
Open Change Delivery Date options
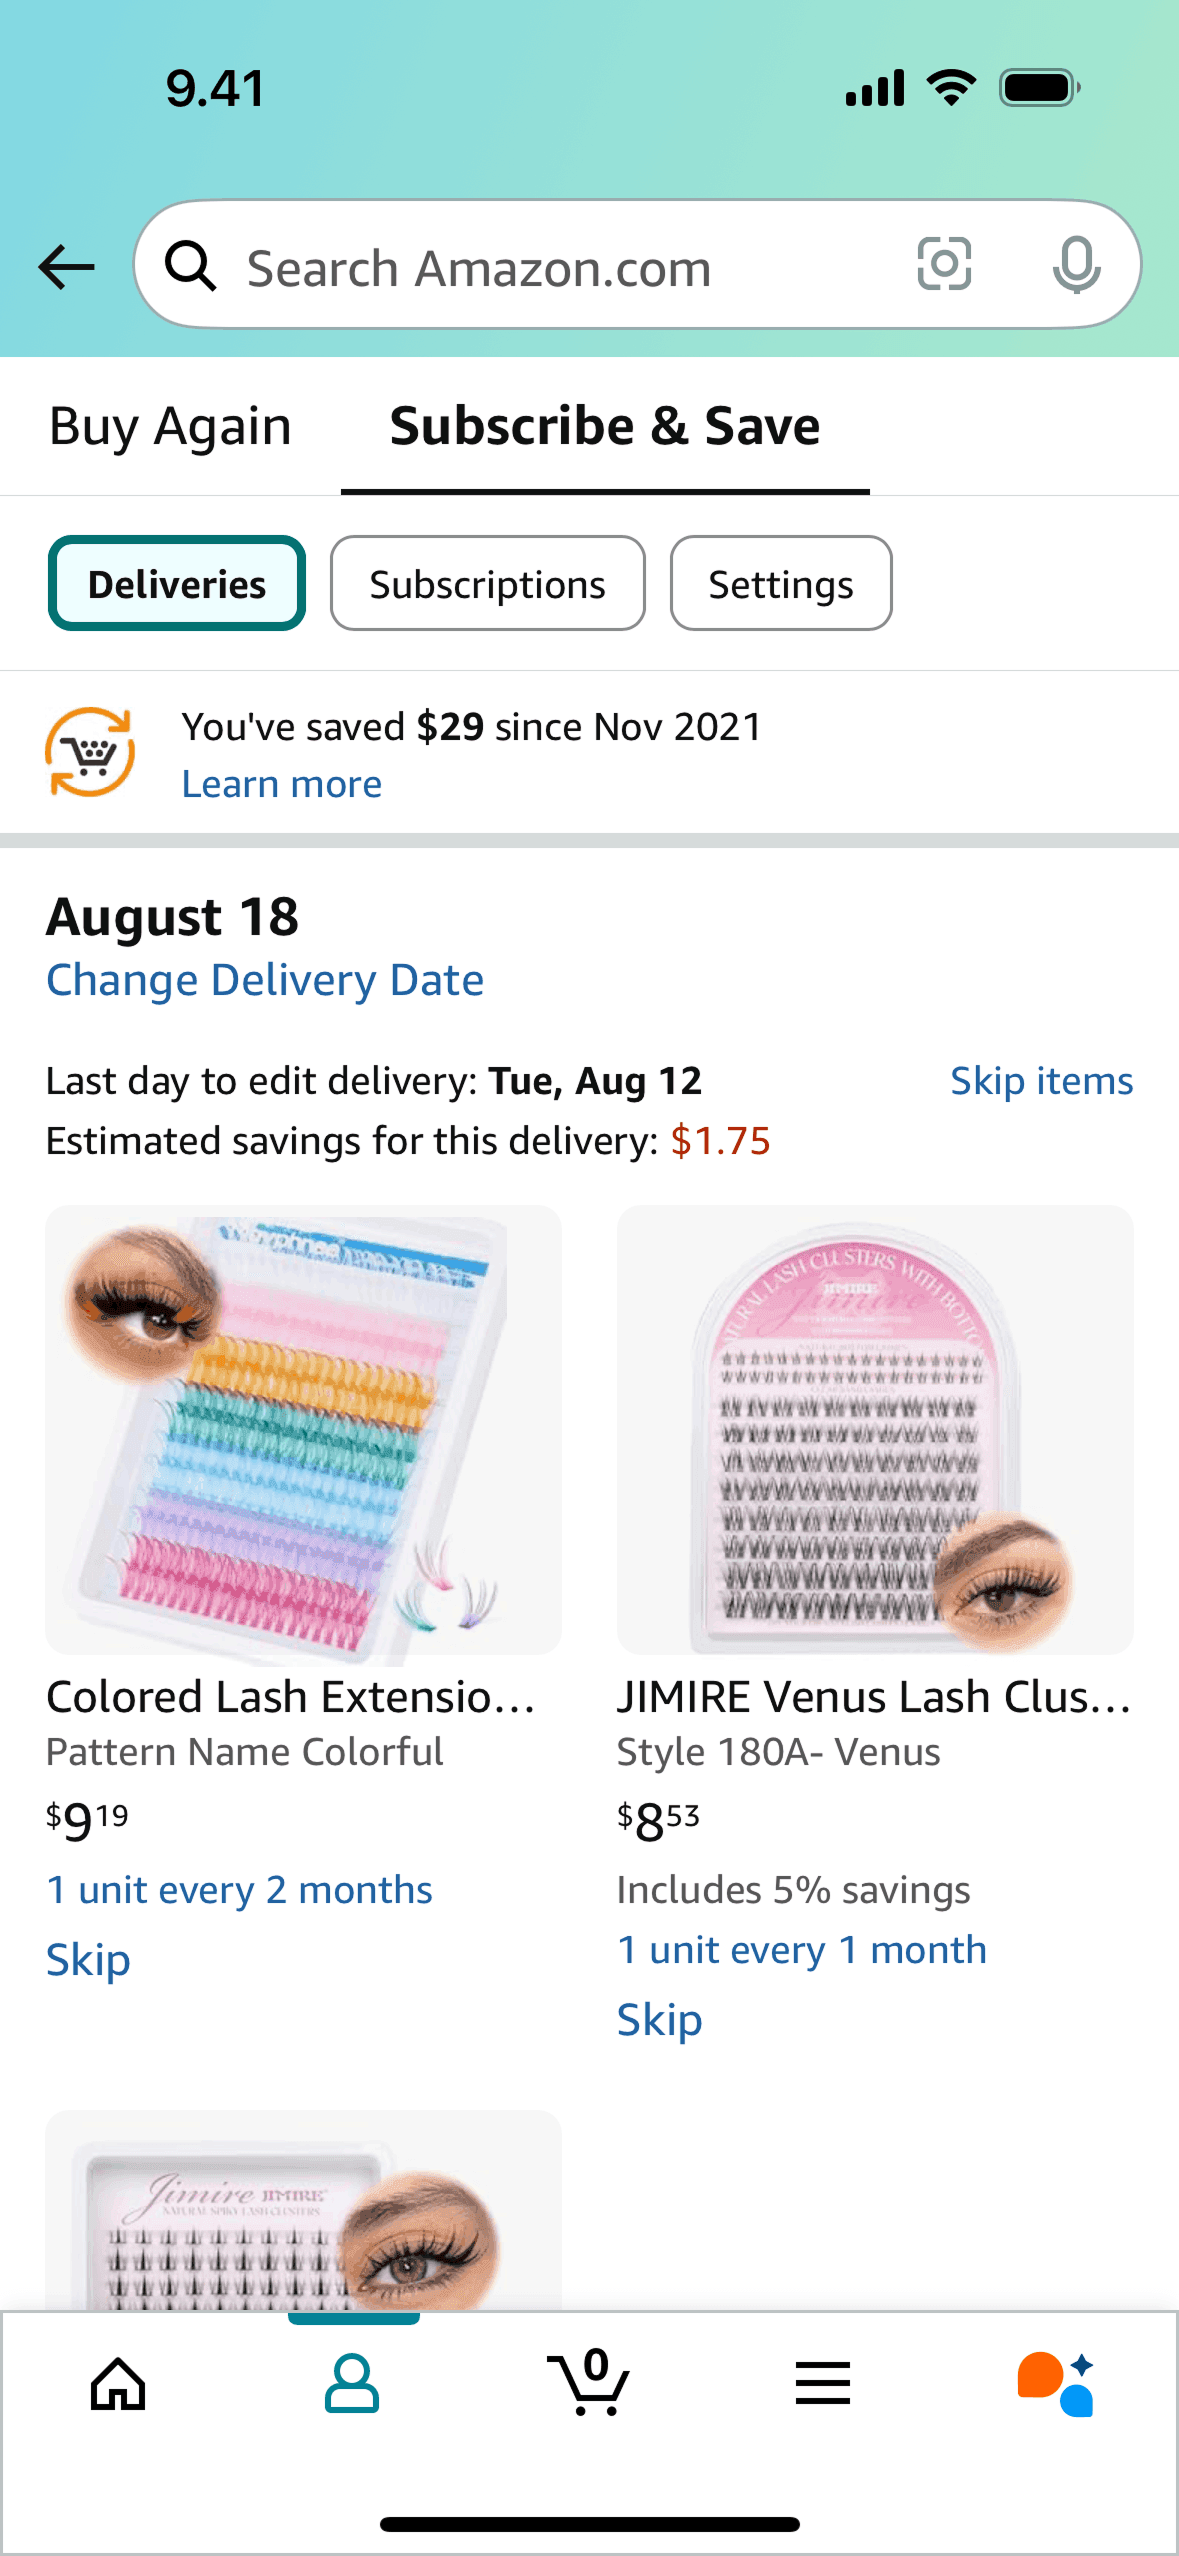point(265,979)
